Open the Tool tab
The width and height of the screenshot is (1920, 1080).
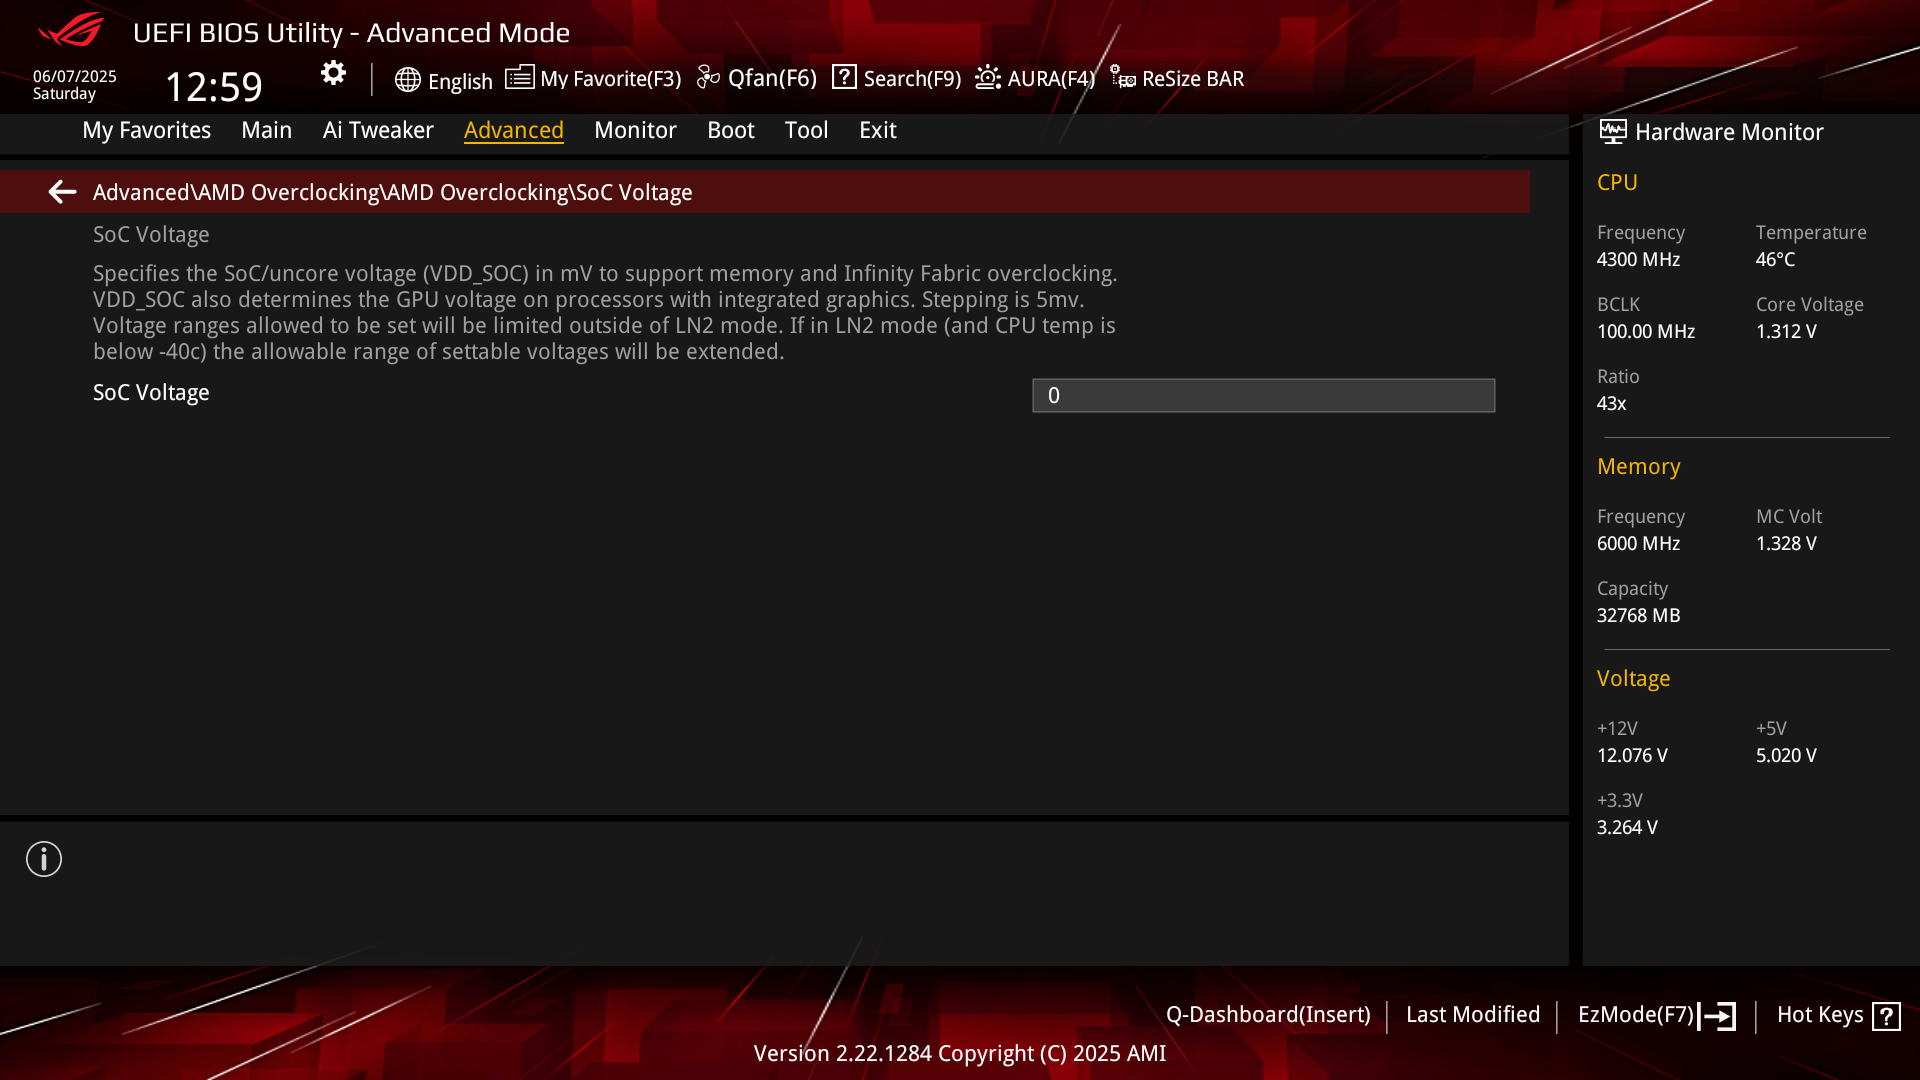coord(806,130)
